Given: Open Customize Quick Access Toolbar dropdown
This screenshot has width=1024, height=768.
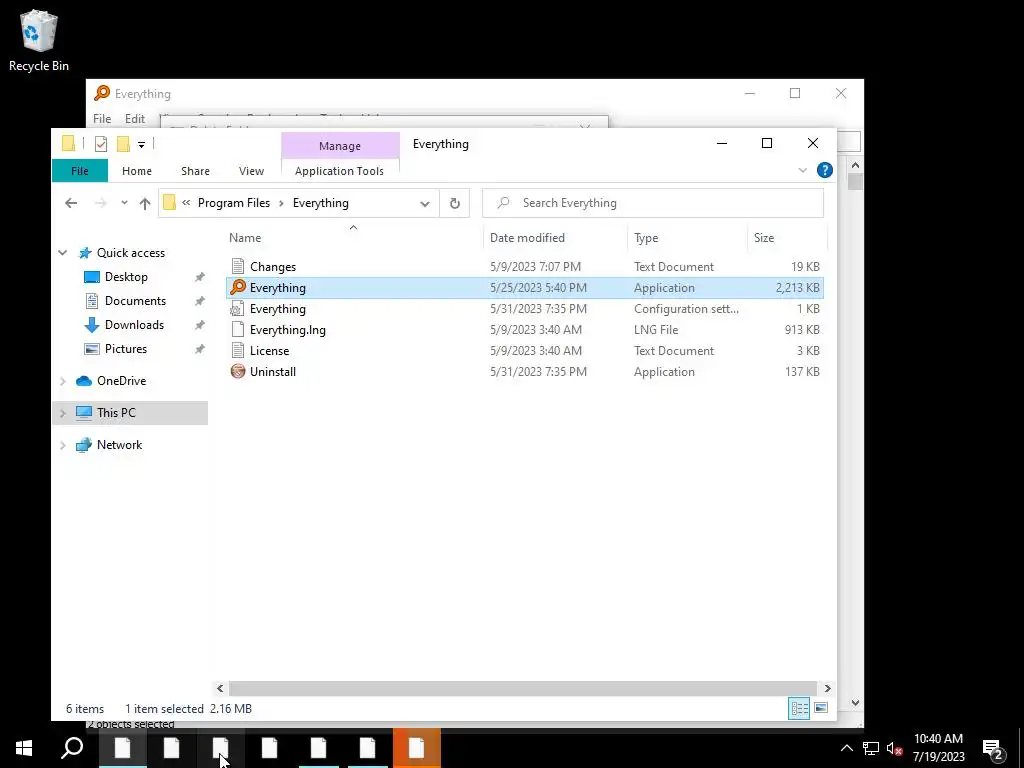Looking at the screenshot, I should (141, 144).
